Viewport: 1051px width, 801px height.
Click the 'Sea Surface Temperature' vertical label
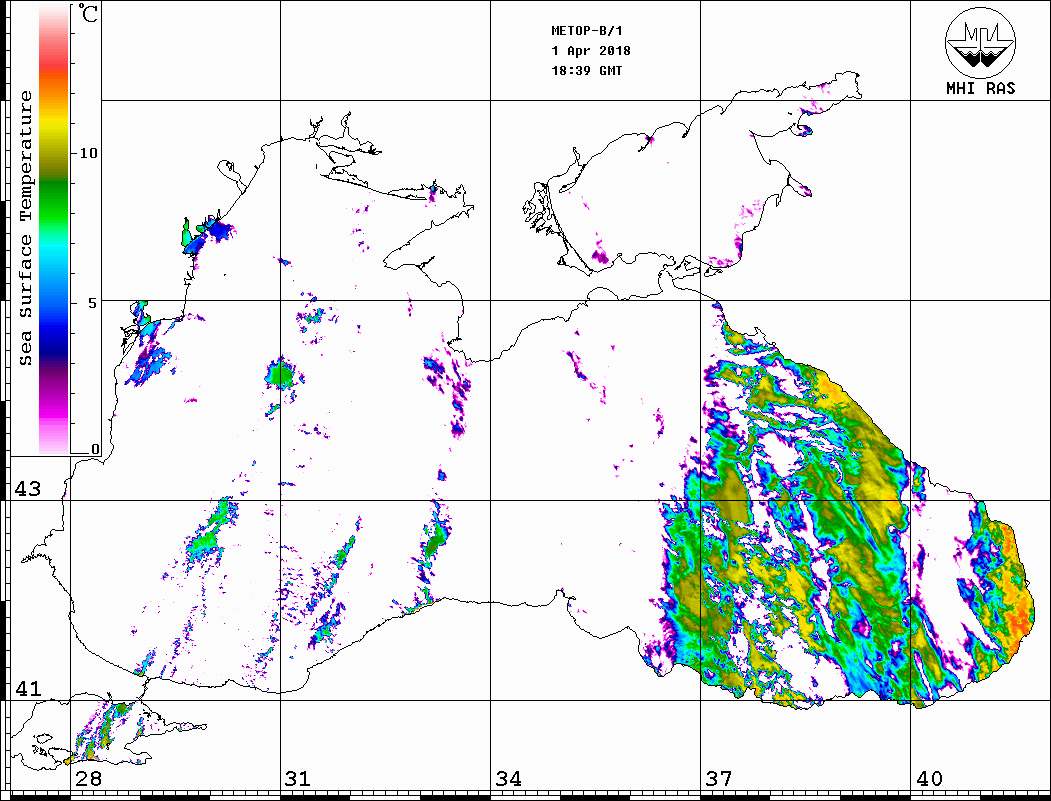pyautogui.click(x=25, y=228)
